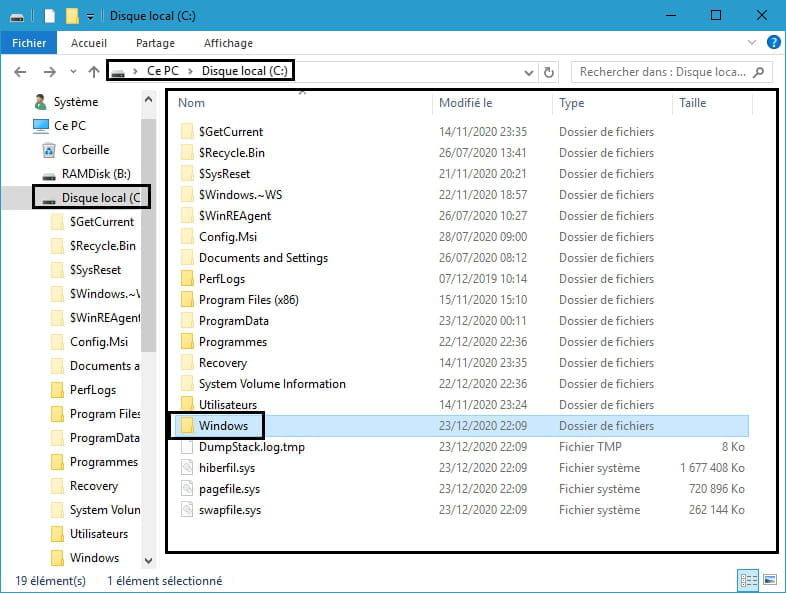This screenshot has height=593, width=786.
Task: Open the address bar history dropdown
Action: [x=528, y=73]
